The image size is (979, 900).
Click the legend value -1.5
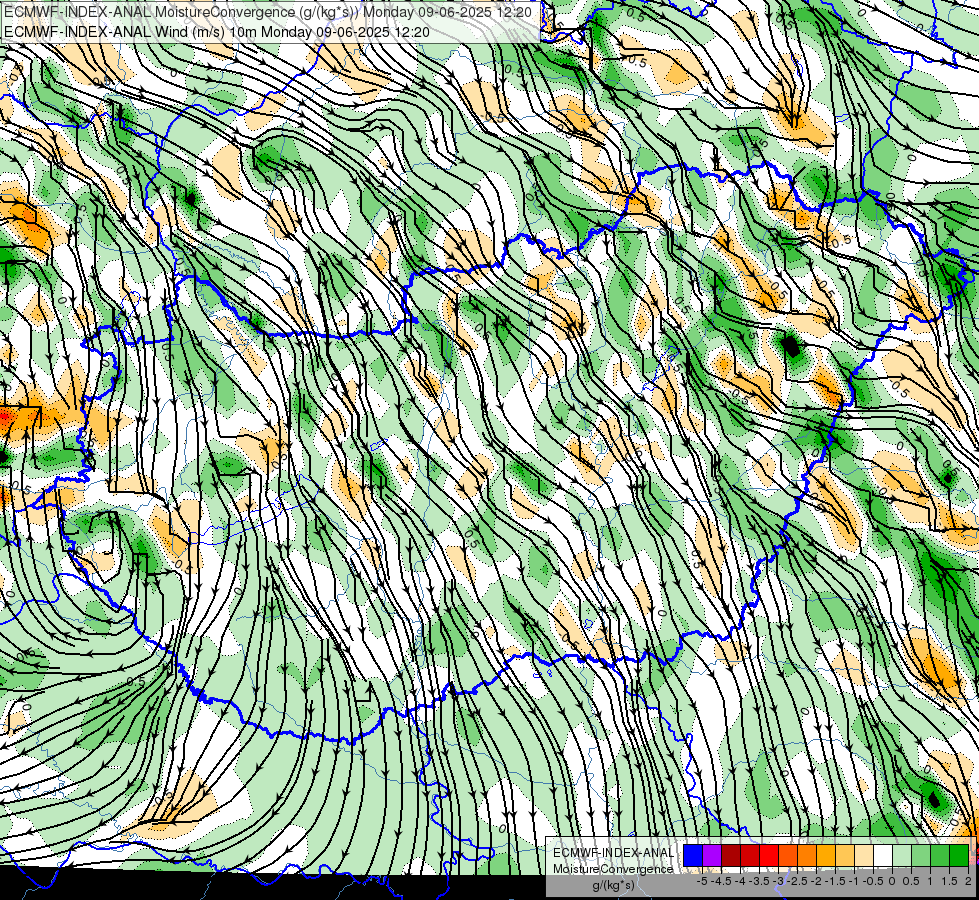[837, 881]
